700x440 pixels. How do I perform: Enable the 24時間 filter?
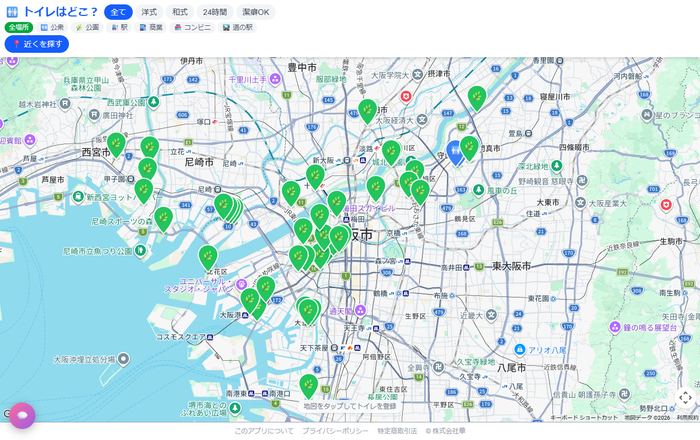pyautogui.click(x=215, y=12)
